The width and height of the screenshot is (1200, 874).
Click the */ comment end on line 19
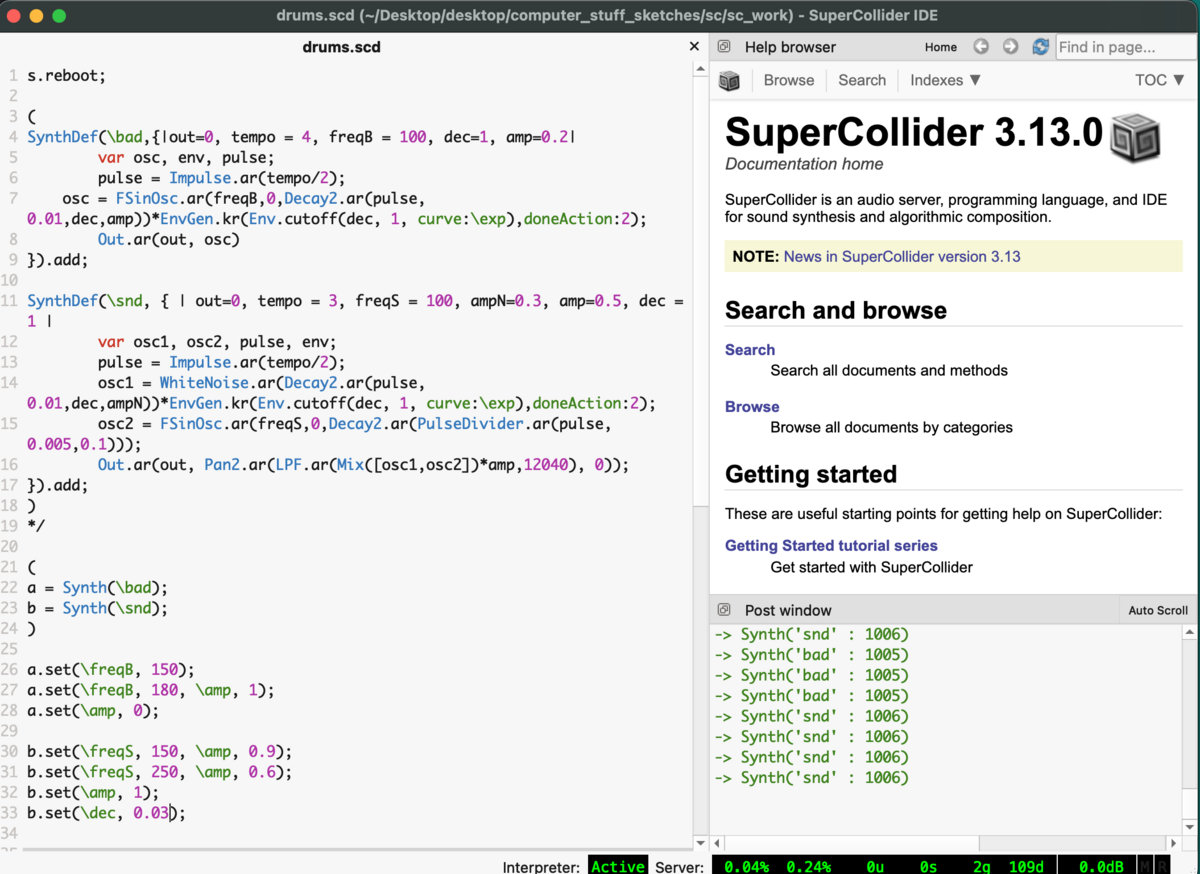36,526
